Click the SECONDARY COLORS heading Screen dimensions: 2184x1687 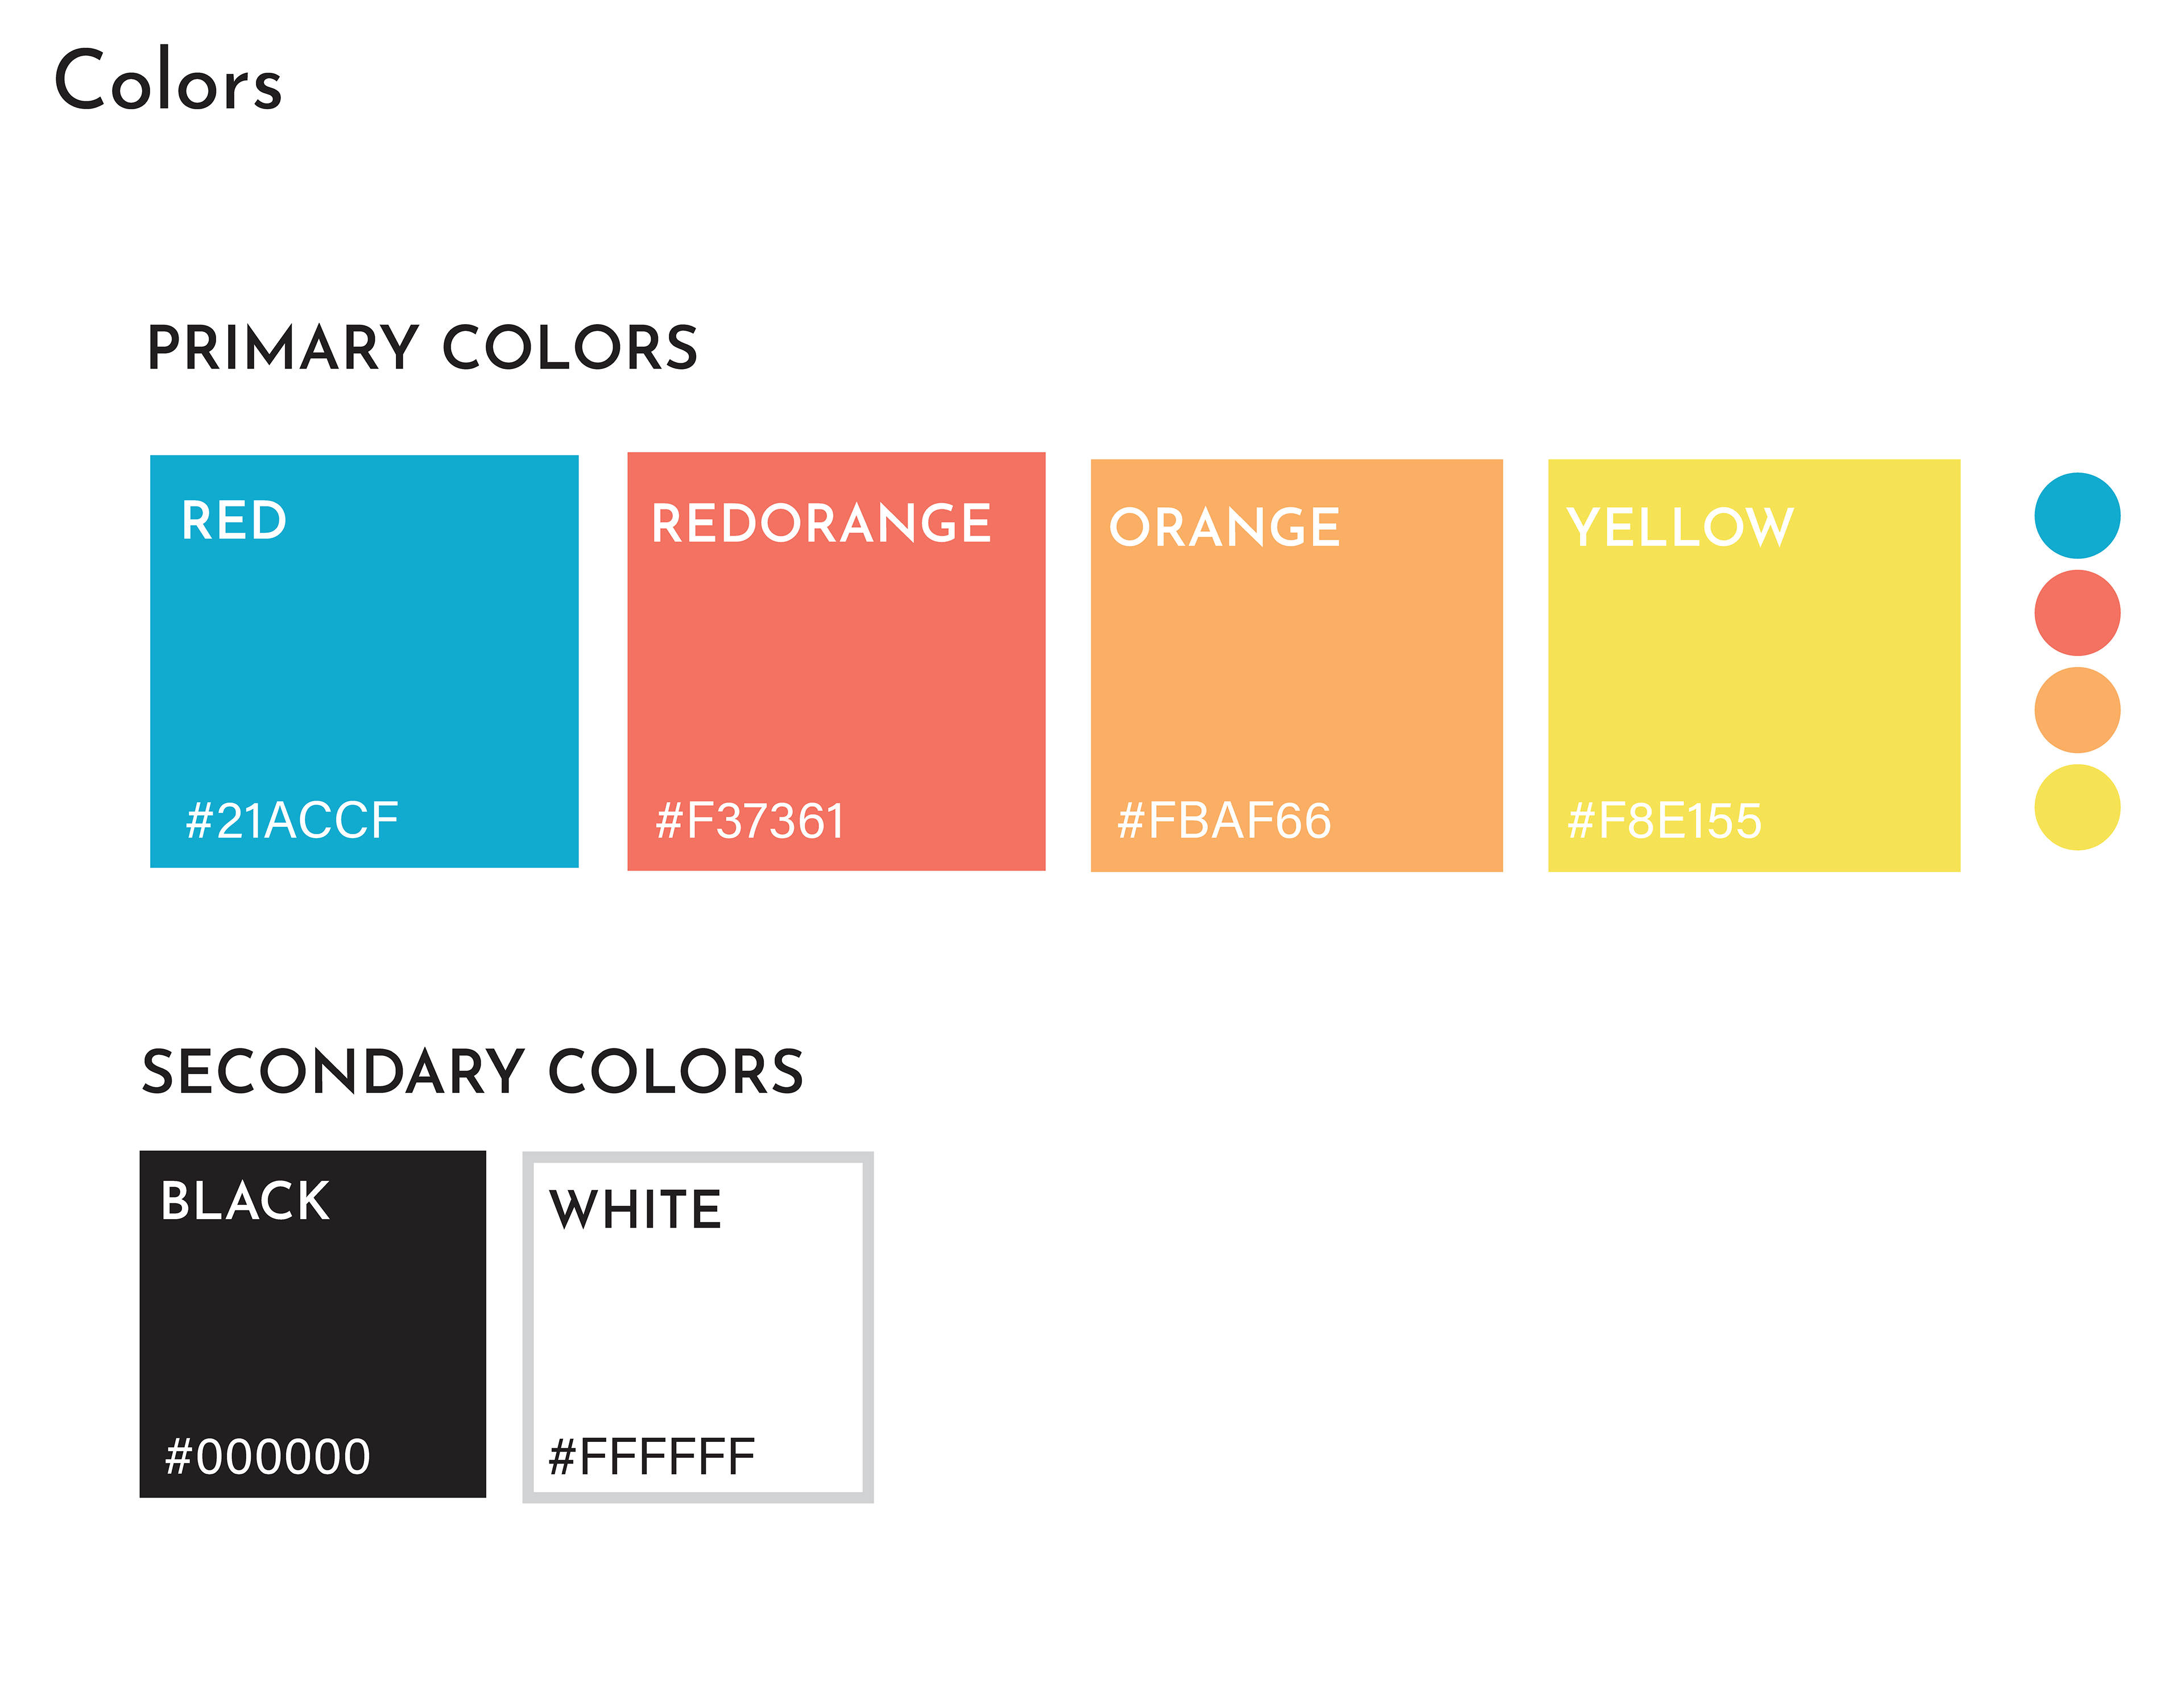coord(473,1072)
